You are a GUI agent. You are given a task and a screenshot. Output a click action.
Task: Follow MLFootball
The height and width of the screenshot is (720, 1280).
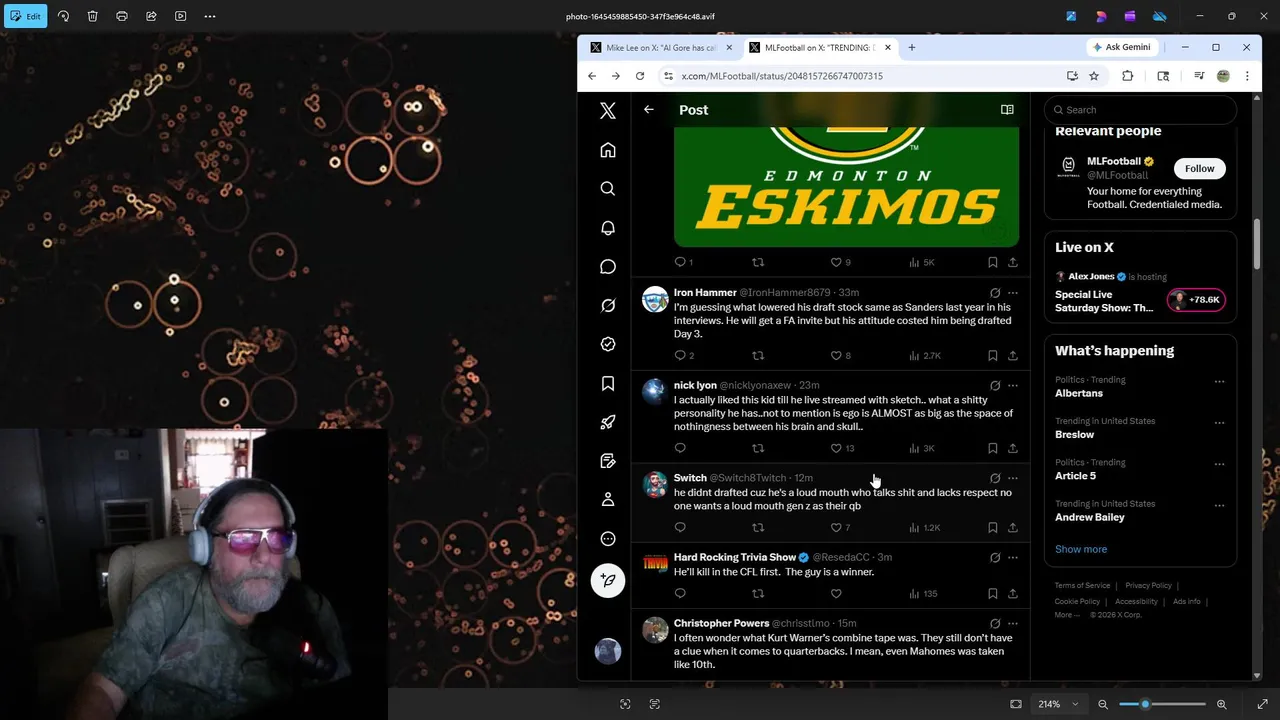pyautogui.click(x=1199, y=169)
